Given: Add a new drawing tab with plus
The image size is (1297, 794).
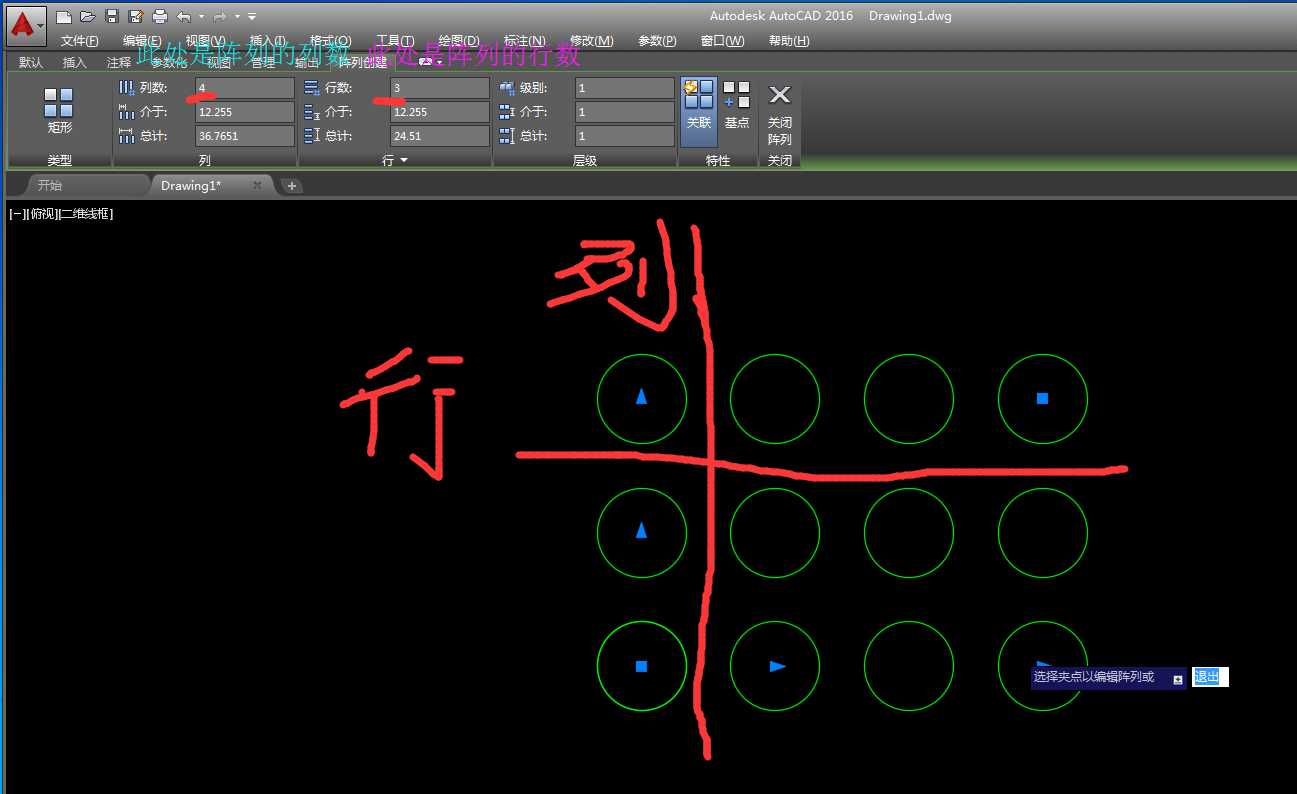Looking at the screenshot, I should click(291, 186).
